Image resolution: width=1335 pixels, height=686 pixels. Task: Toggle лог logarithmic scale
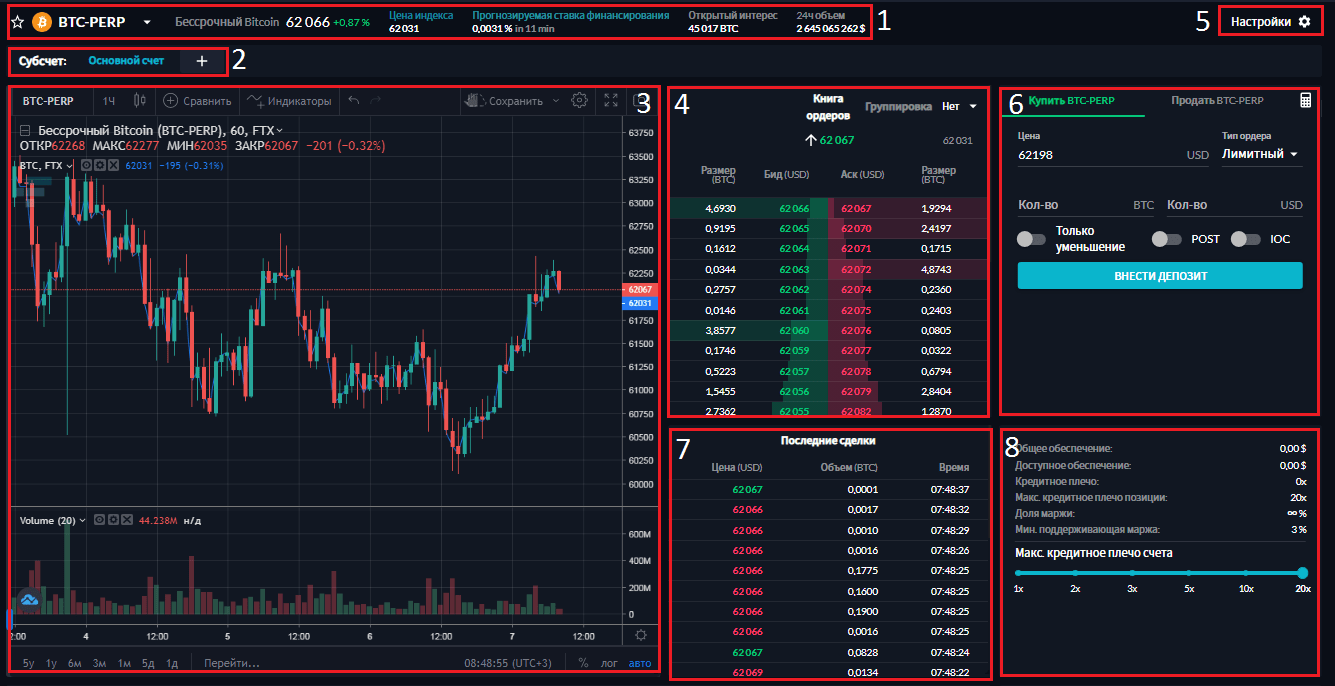coord(609,662)
